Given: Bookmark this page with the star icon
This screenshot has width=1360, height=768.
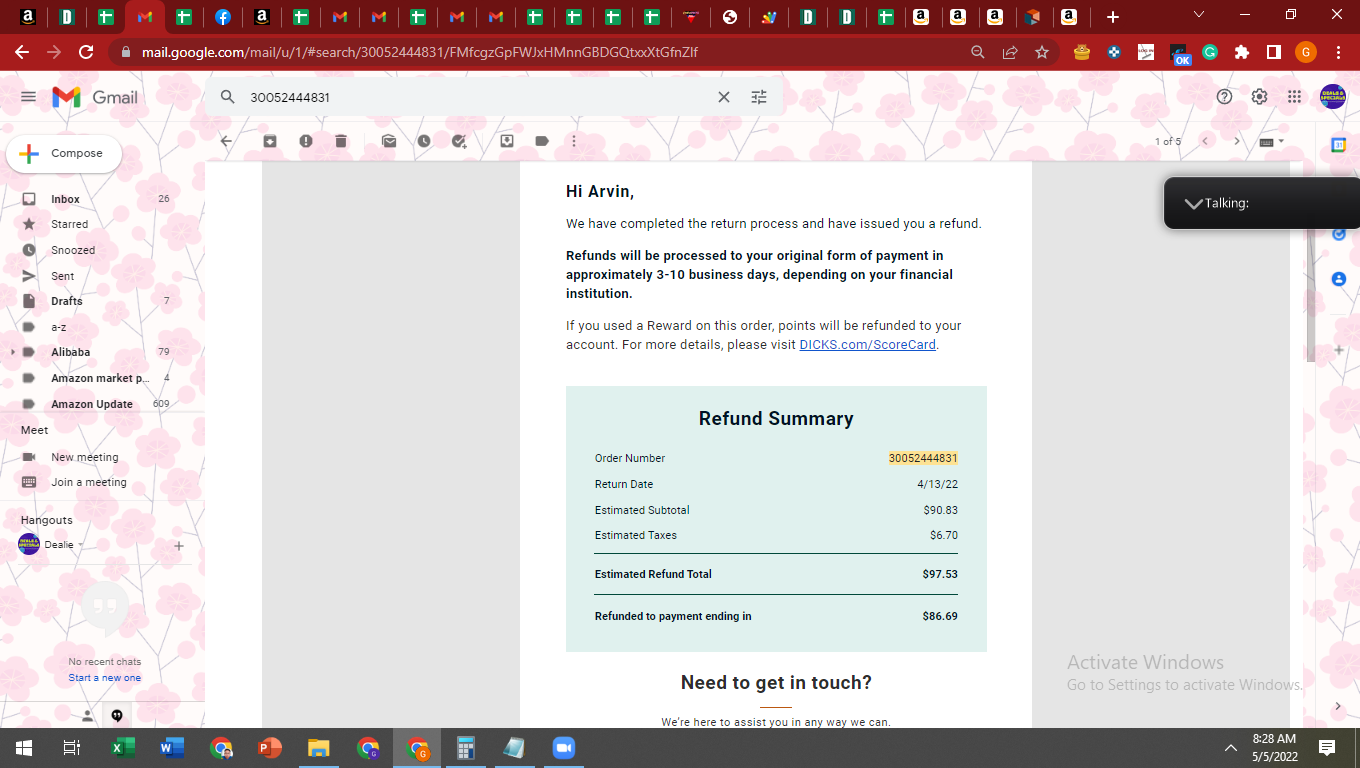Looking at the screenshot, I should pyautogui.click(x=1042, y=52).
